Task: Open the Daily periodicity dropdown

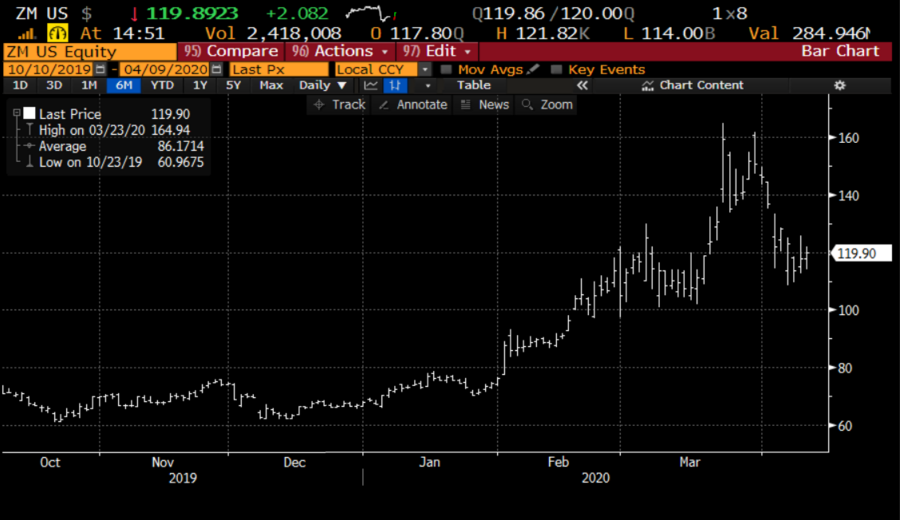Action: tap(323, 86)
